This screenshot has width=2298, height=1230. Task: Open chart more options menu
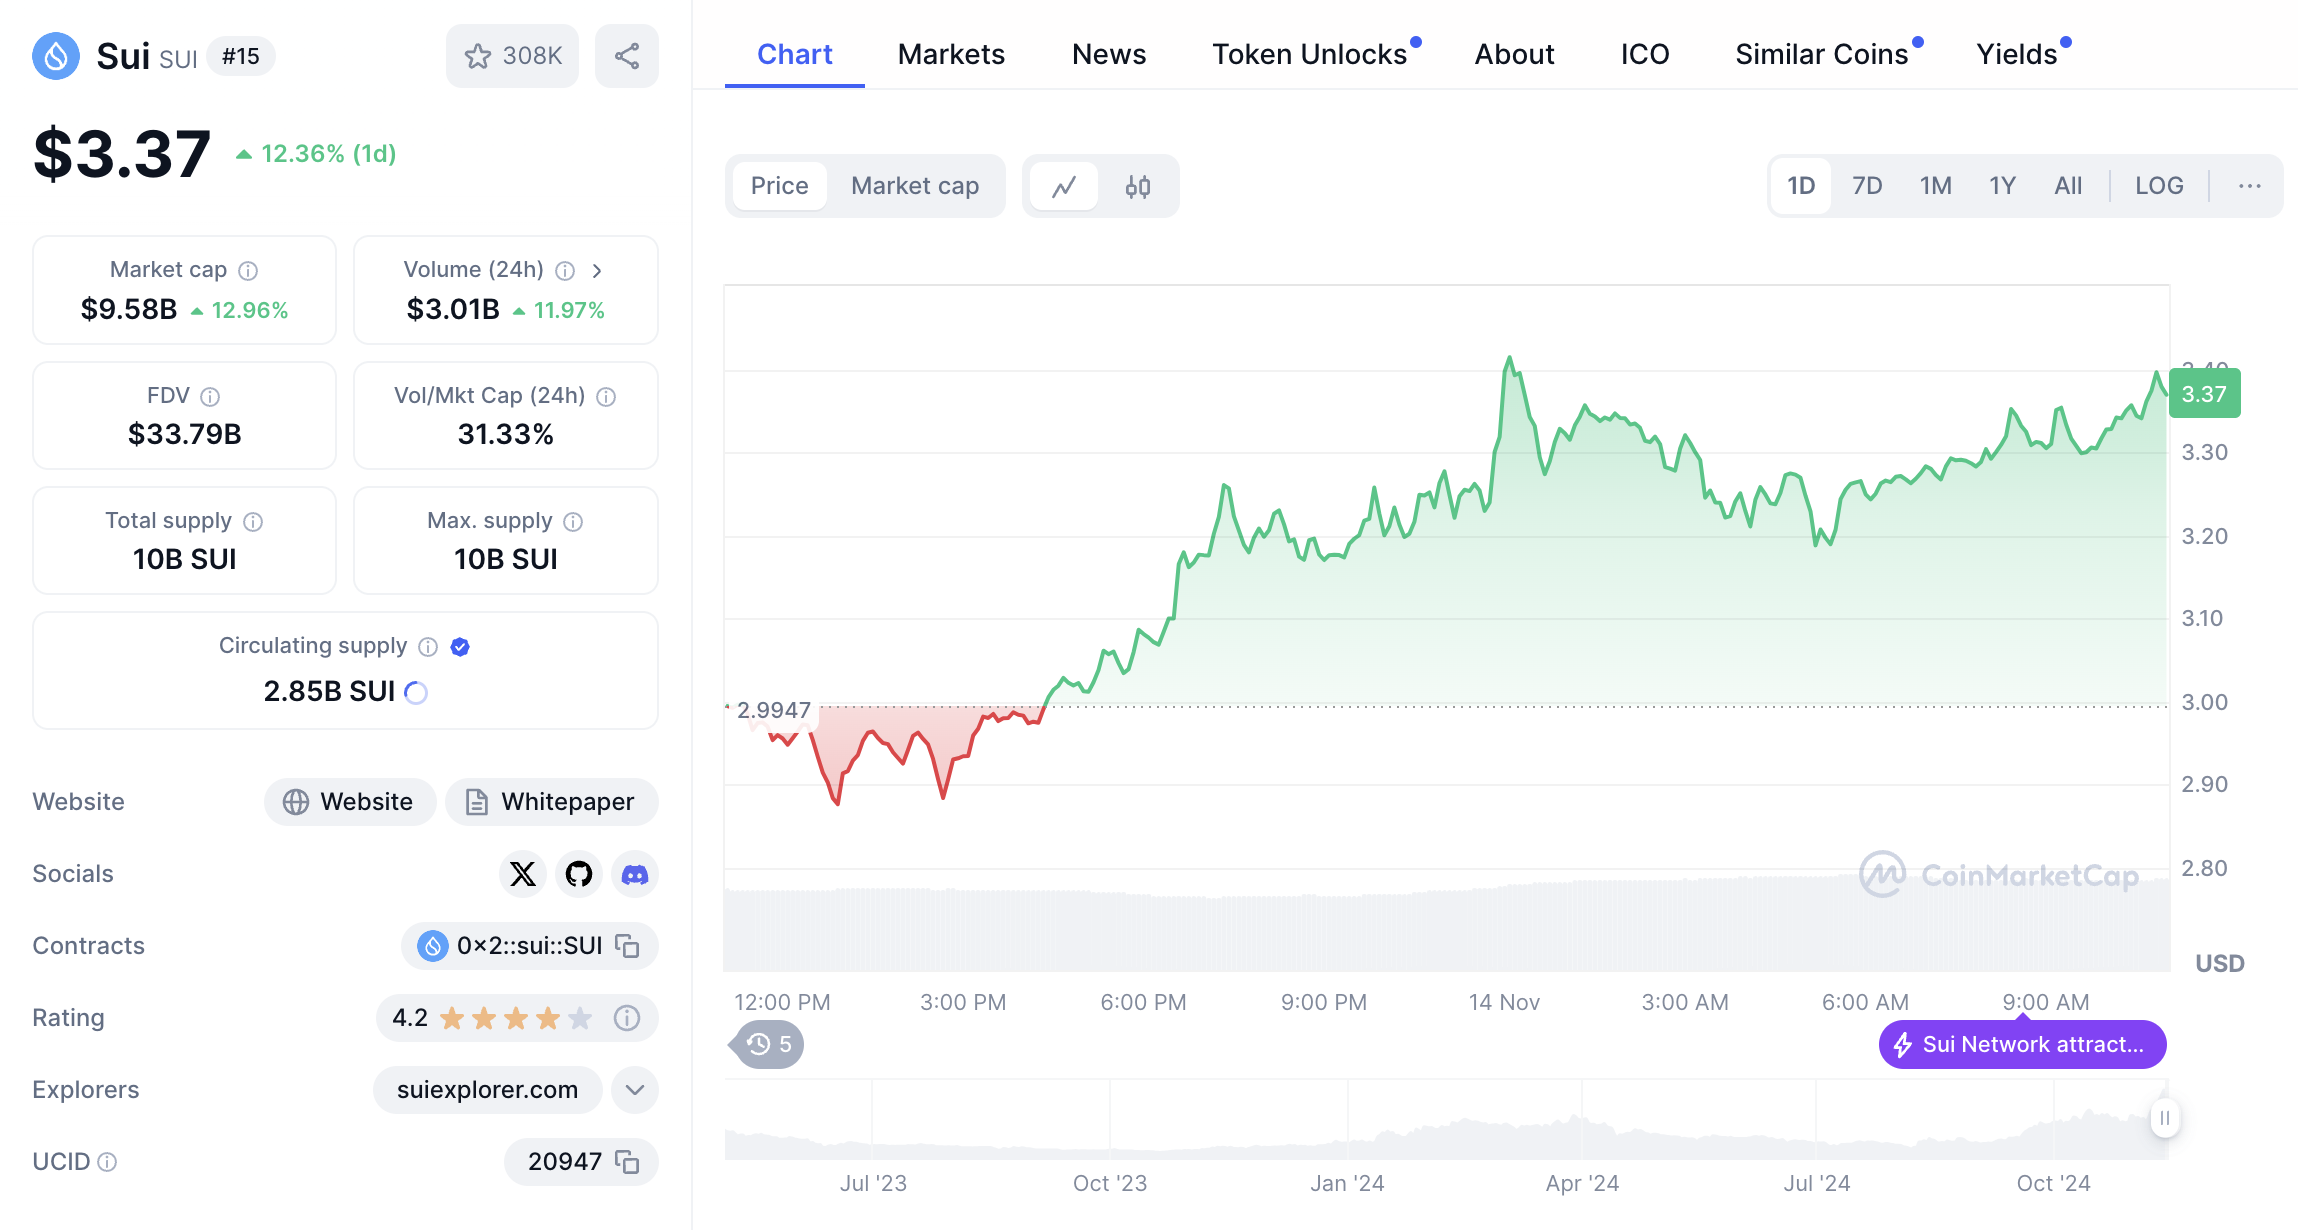(2250, 186)
